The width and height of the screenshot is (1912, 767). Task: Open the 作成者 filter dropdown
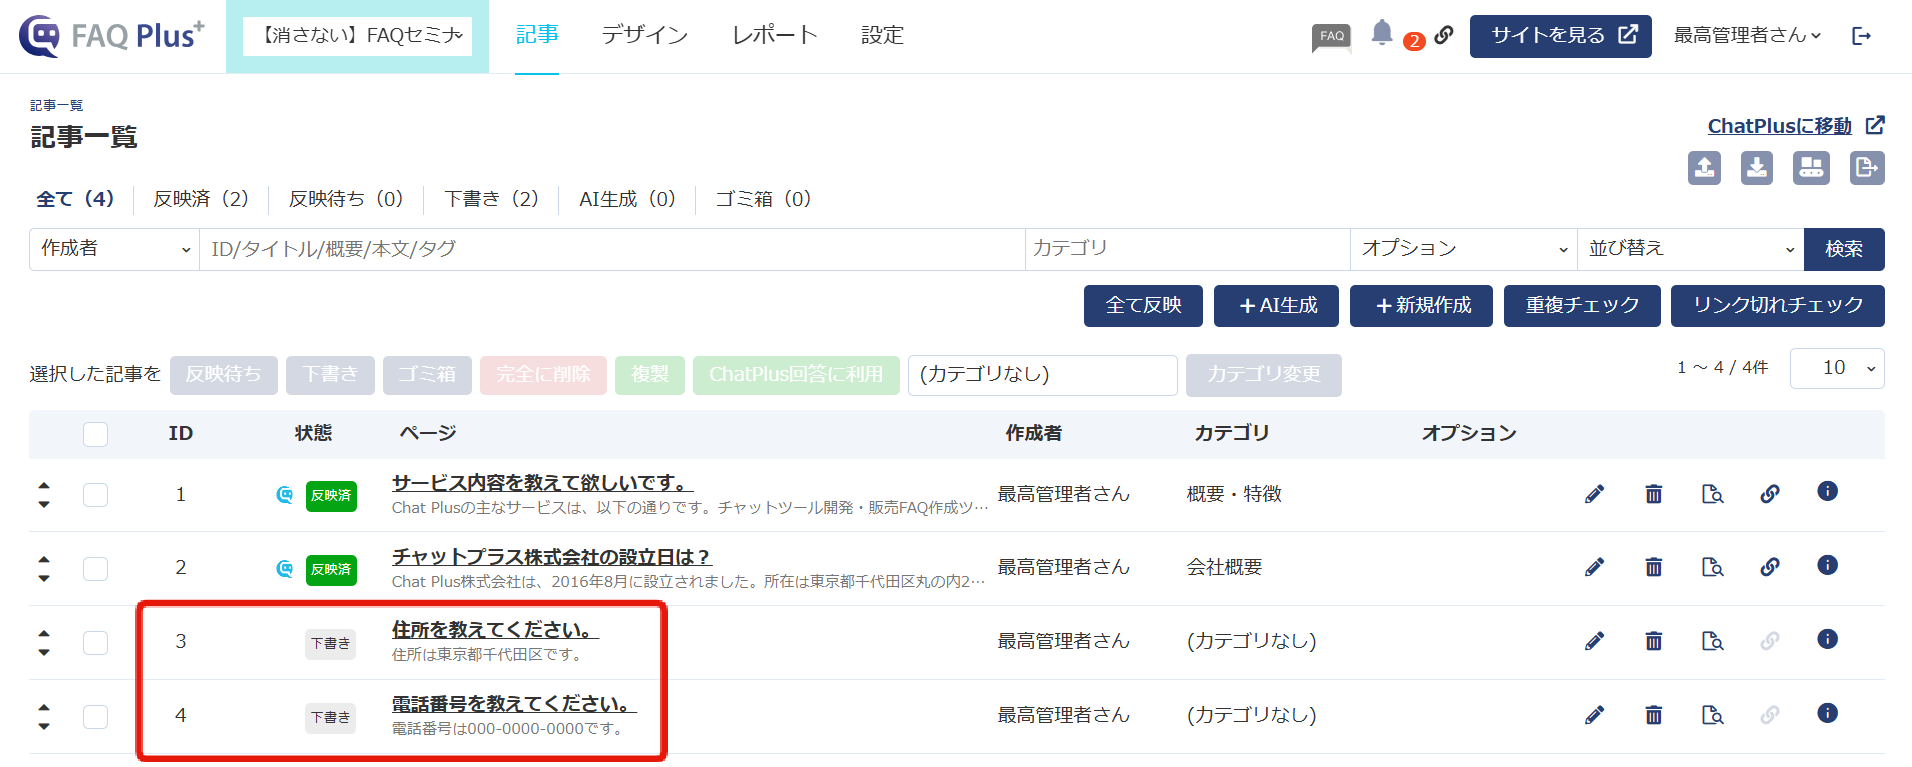point(115,249)
